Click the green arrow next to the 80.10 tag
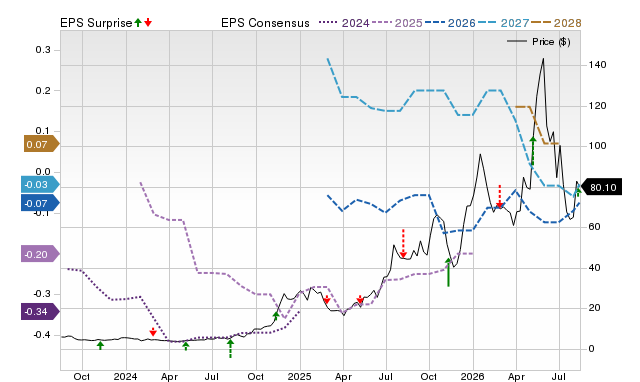The image size is (640, 382). point(578,192)
